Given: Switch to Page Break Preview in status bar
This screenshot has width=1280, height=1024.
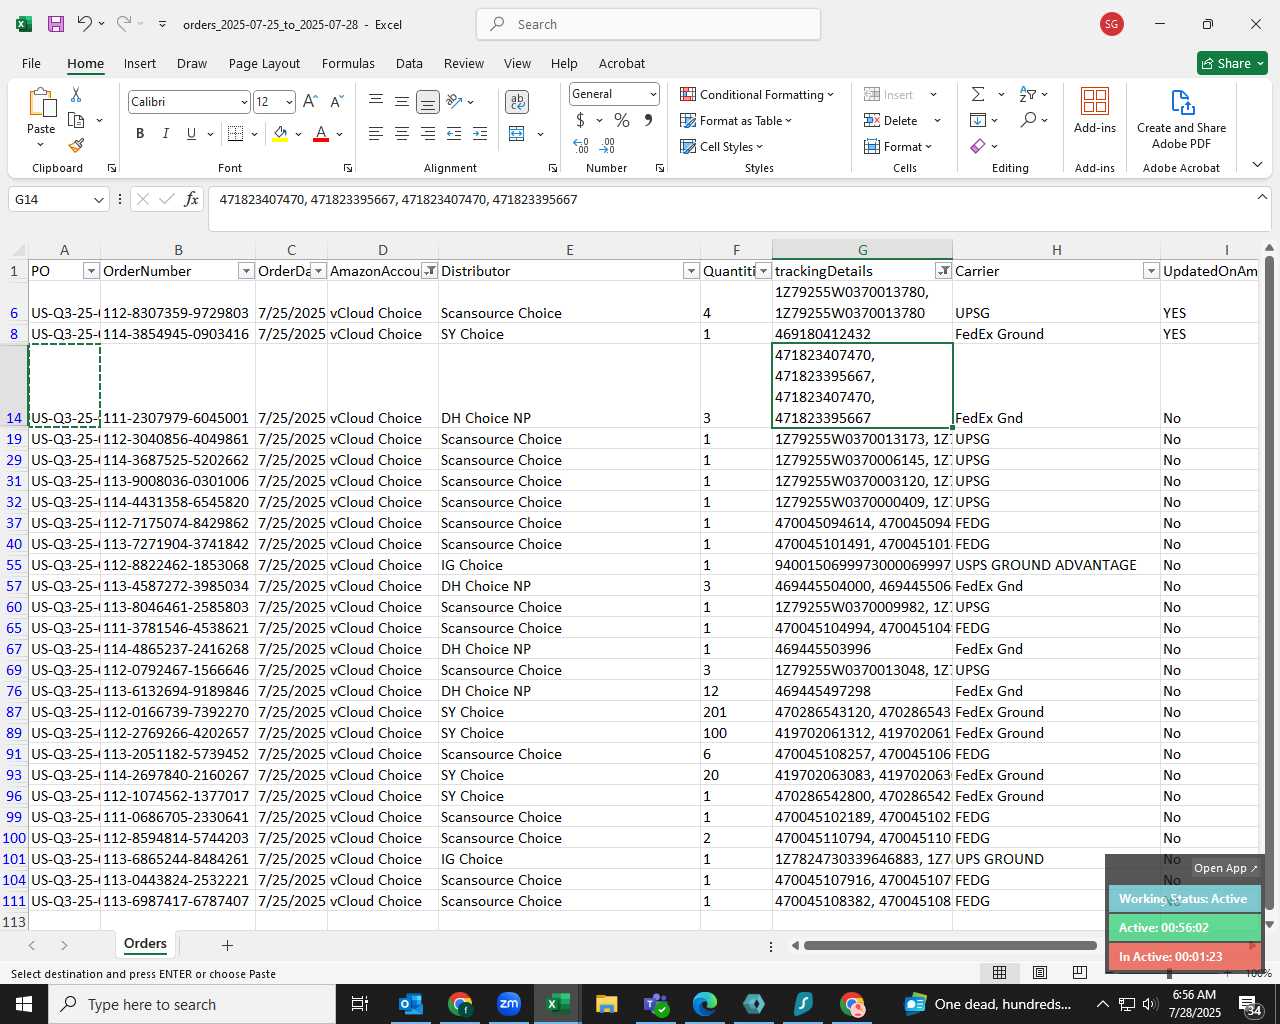Looking at the screenshot, I should coord(1079,973).
